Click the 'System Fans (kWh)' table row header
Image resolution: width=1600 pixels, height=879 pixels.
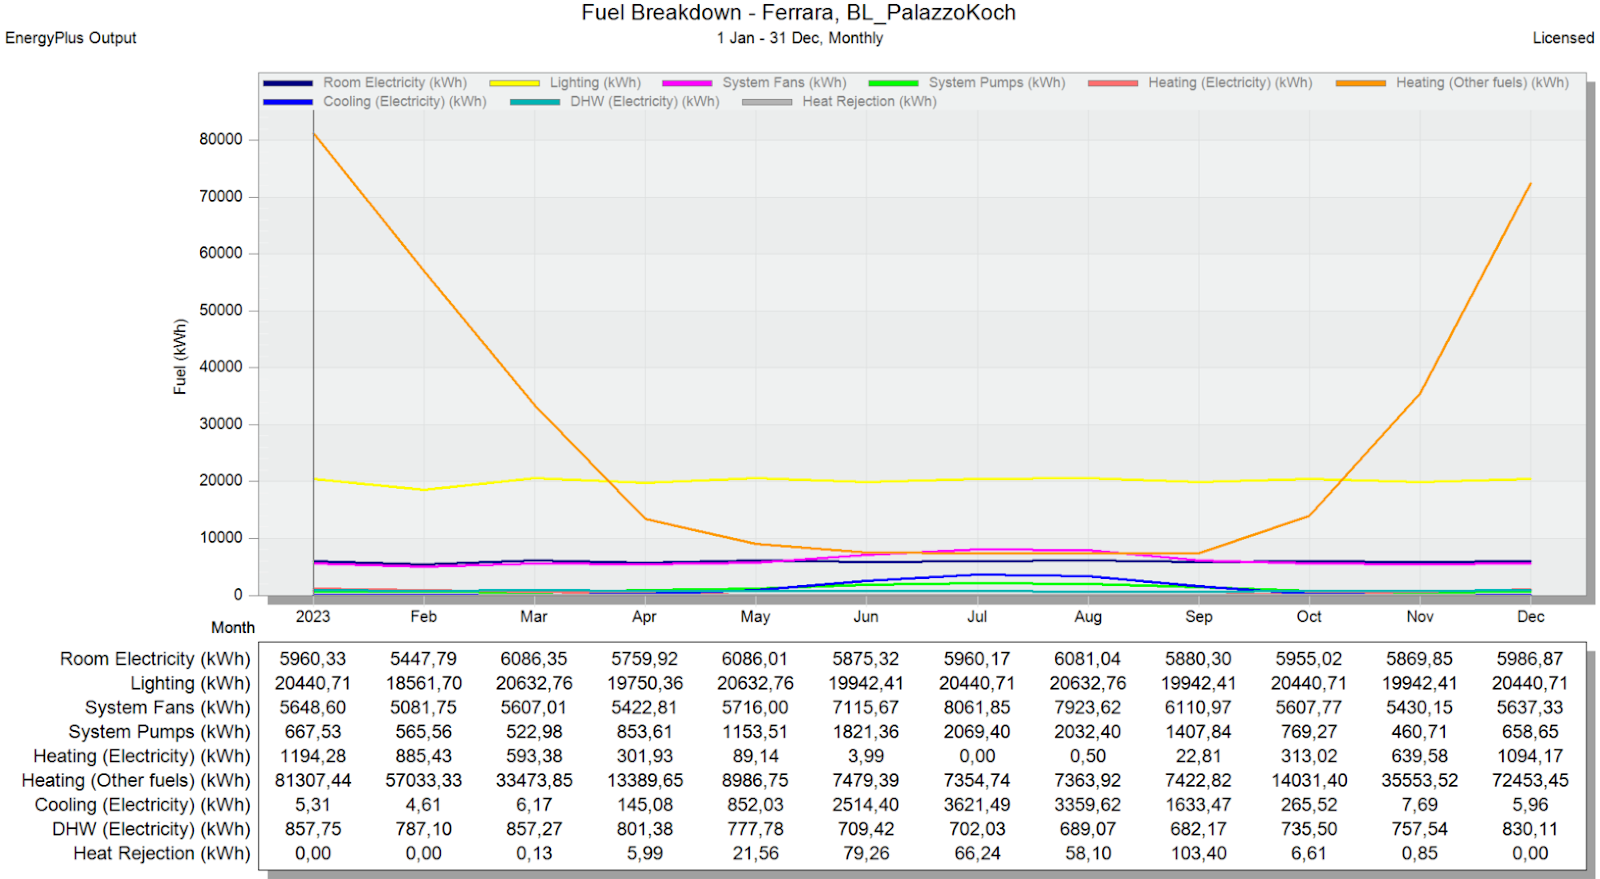click(x=167, y=707)
